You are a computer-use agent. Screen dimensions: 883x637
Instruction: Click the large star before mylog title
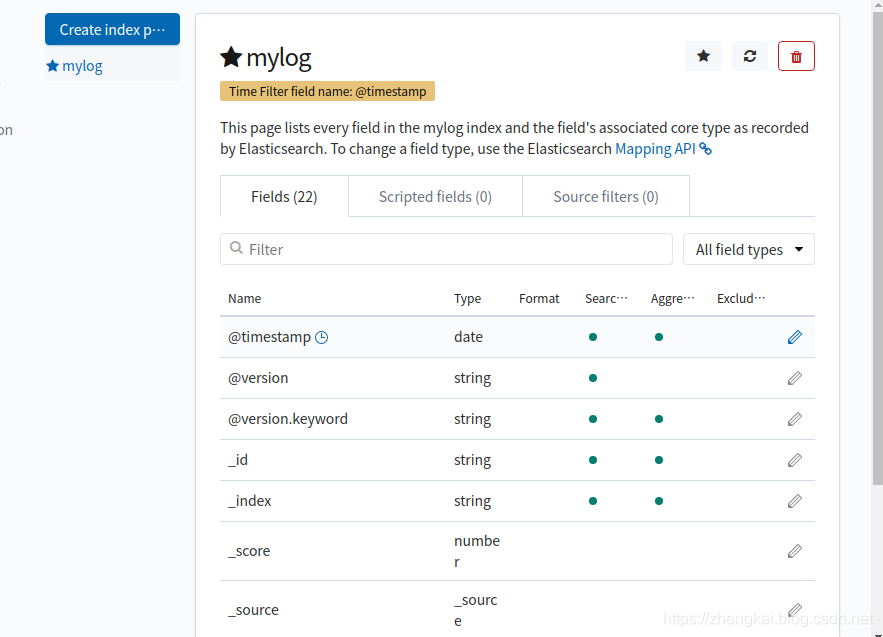pyautogui.click(x=231, y=57)
